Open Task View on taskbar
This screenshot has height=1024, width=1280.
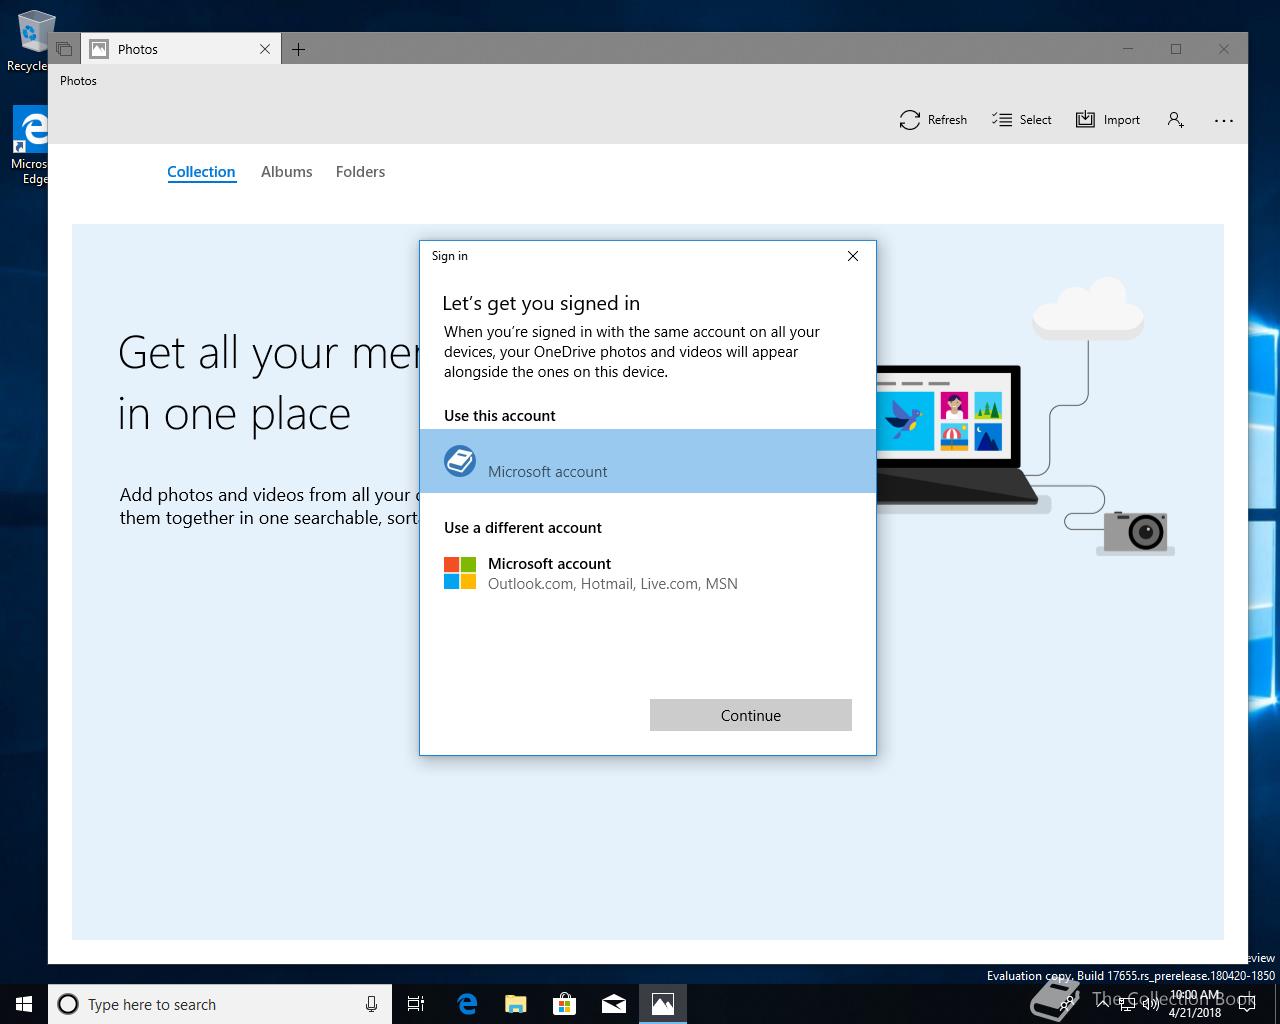(x=416, y=1004)
